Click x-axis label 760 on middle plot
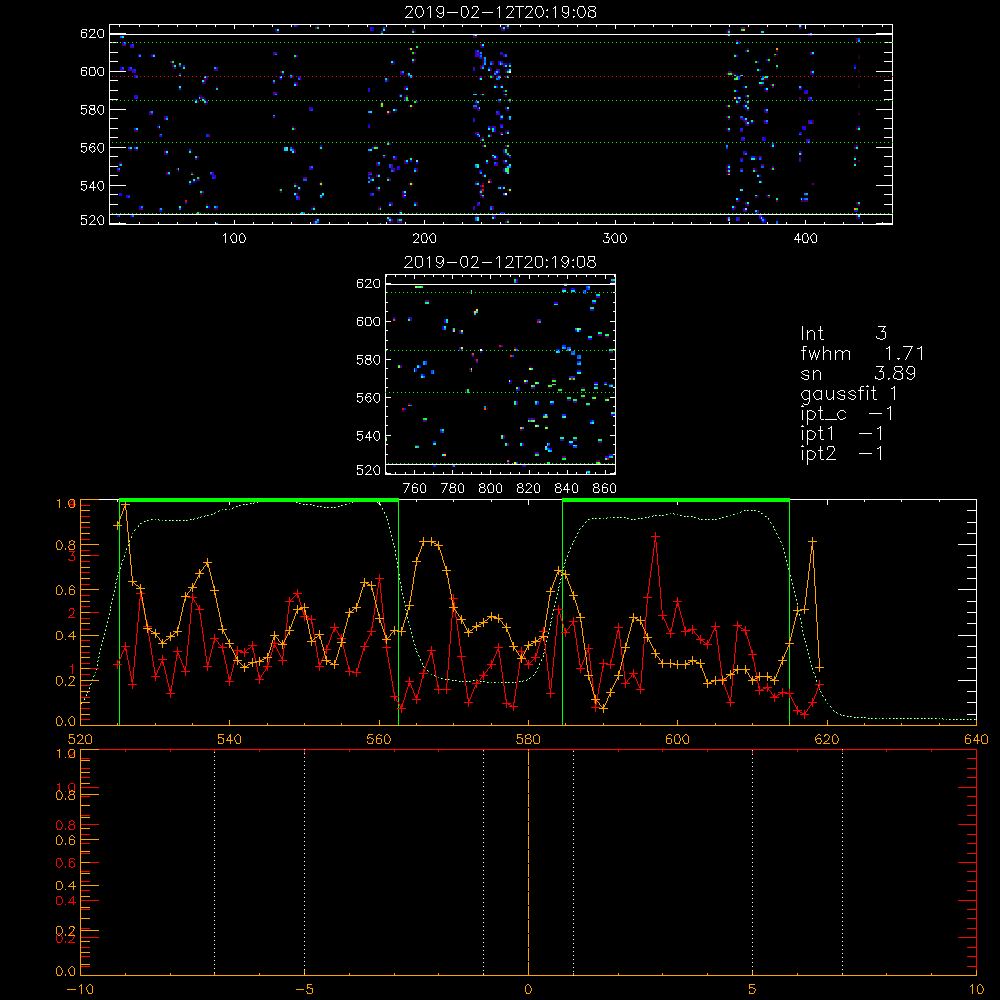This screenshot has height=1000, width=1000. pos(415,489)
